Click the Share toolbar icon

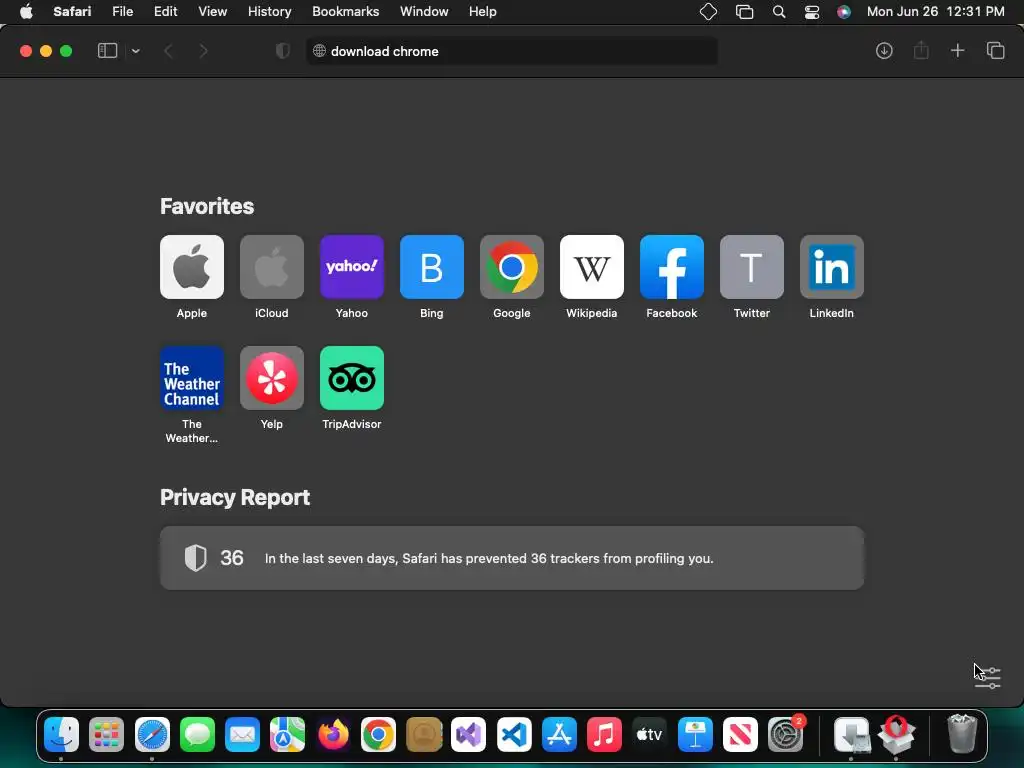tap(921, 51)
